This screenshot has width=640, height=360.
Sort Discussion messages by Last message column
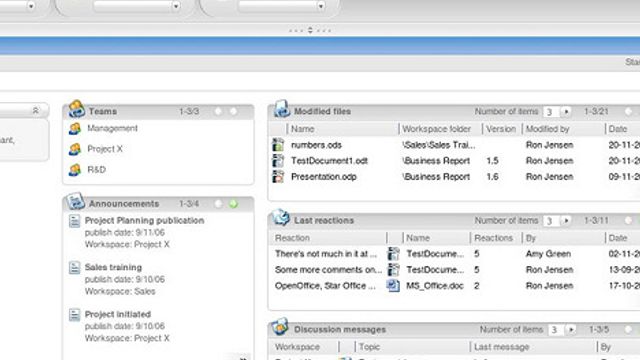point(502,347)
